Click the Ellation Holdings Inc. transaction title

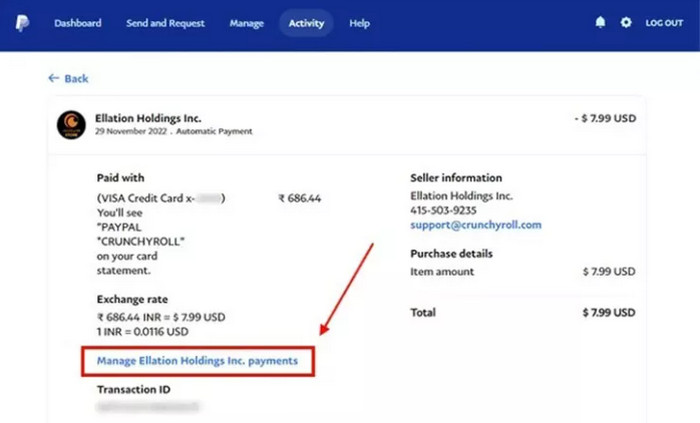tap(147, 118)
